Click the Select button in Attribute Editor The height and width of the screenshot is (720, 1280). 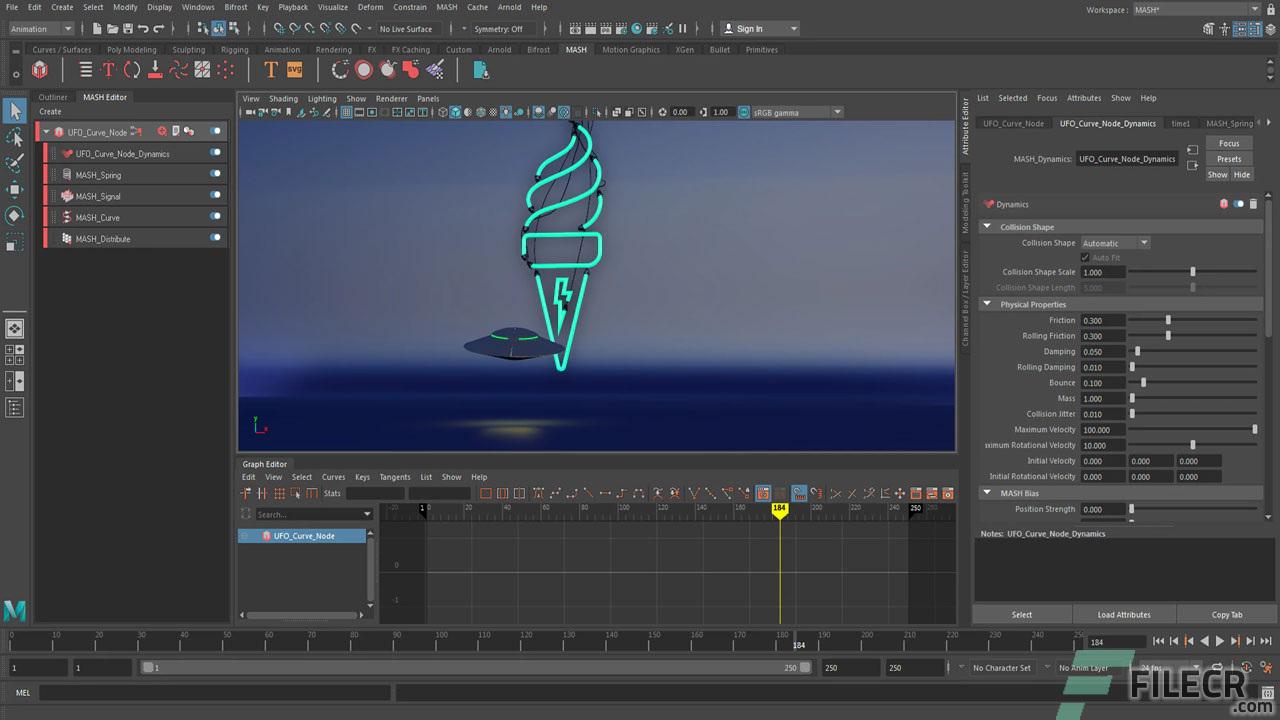pos(1022,614)
